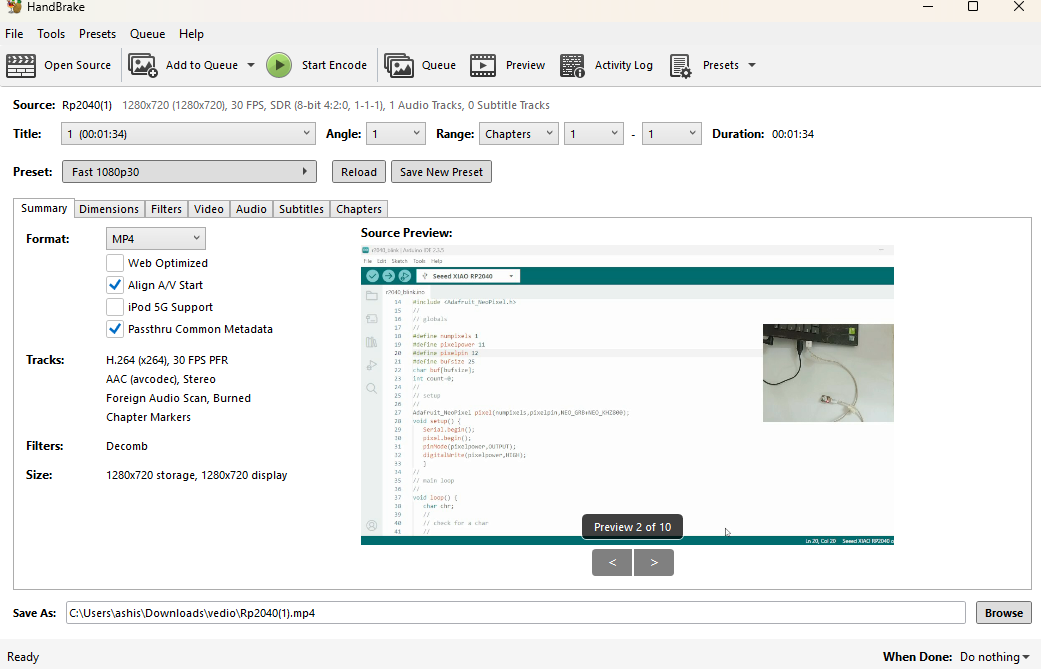Open the Angle dropdown

point(396,133)
